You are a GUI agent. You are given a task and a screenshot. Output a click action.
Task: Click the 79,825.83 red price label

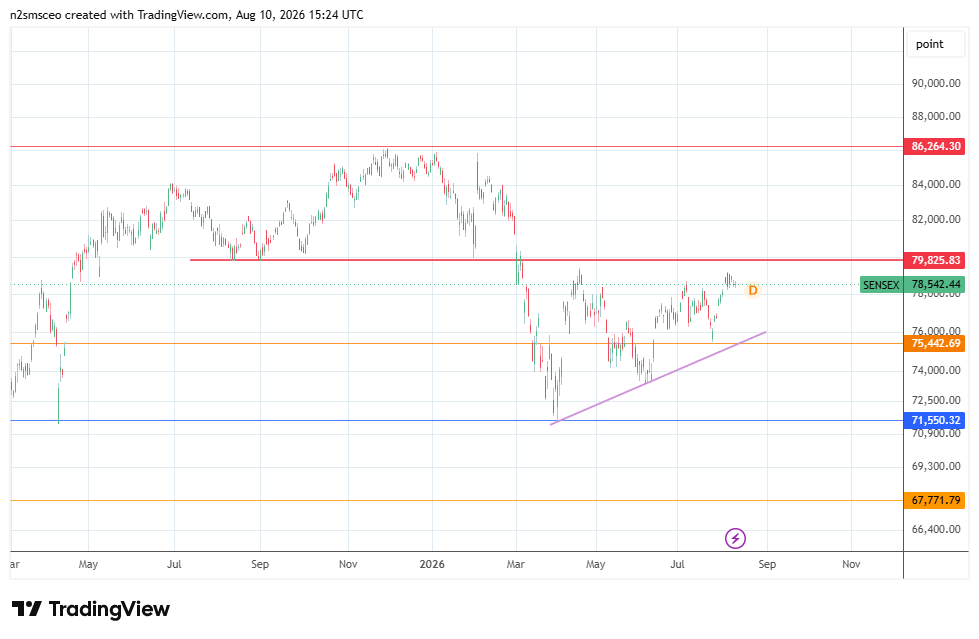coord(935,260)
